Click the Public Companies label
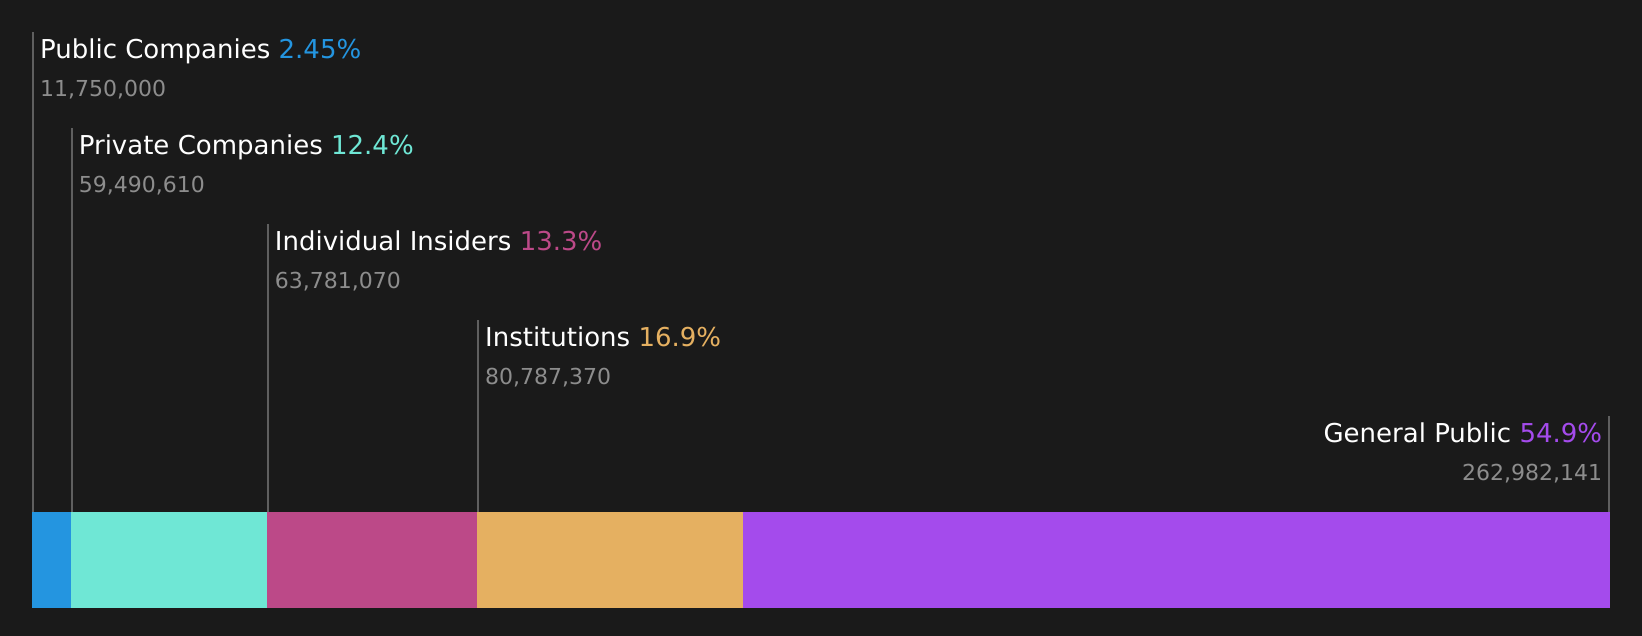The width and height of the screenshot is (1642, 636). (x=155, y=50)
